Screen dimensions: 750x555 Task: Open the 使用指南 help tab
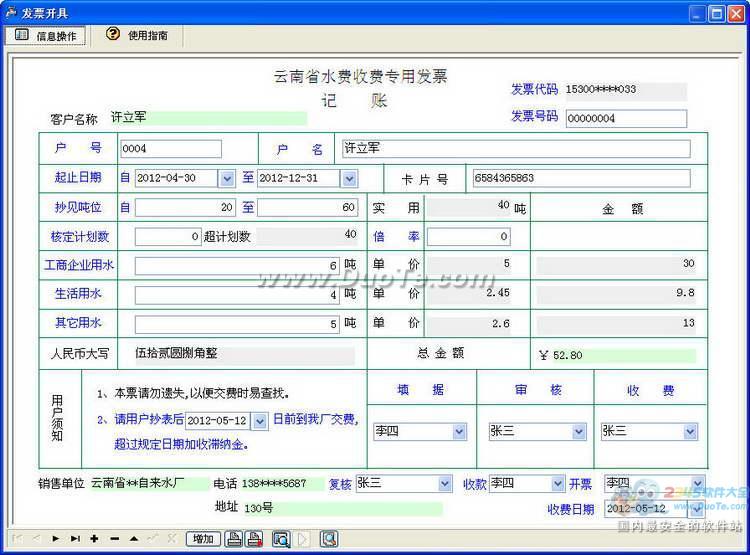click(x=138, y=36)
